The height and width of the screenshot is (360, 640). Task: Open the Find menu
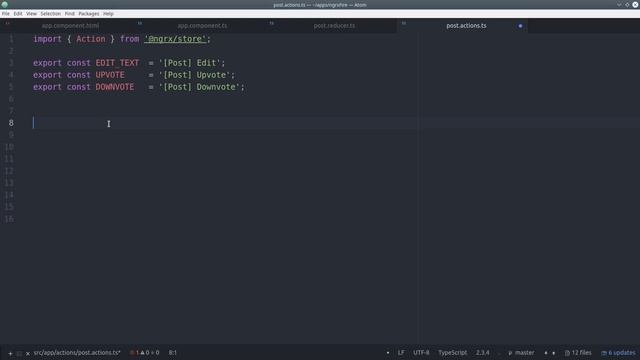coord(69,13)
